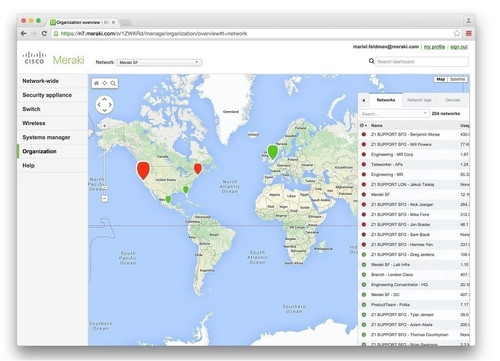This screenshot has width=500, height=361.
Task: Open the gear column options dropdown
Action: (363, 125)
